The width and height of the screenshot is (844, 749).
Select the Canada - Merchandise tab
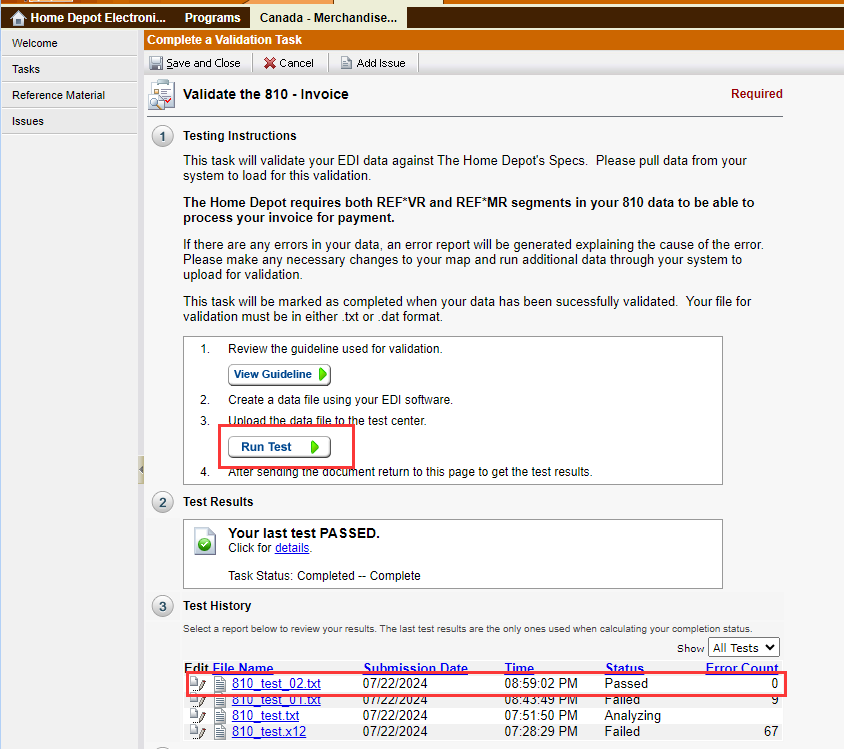tap(328, 18)
